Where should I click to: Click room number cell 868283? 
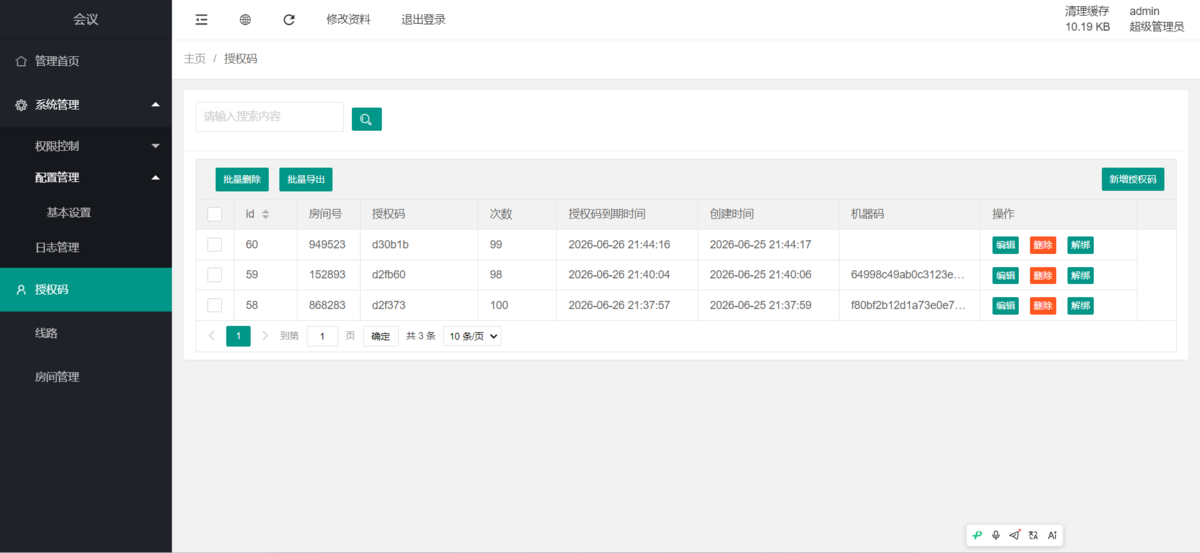pos(327,305)
